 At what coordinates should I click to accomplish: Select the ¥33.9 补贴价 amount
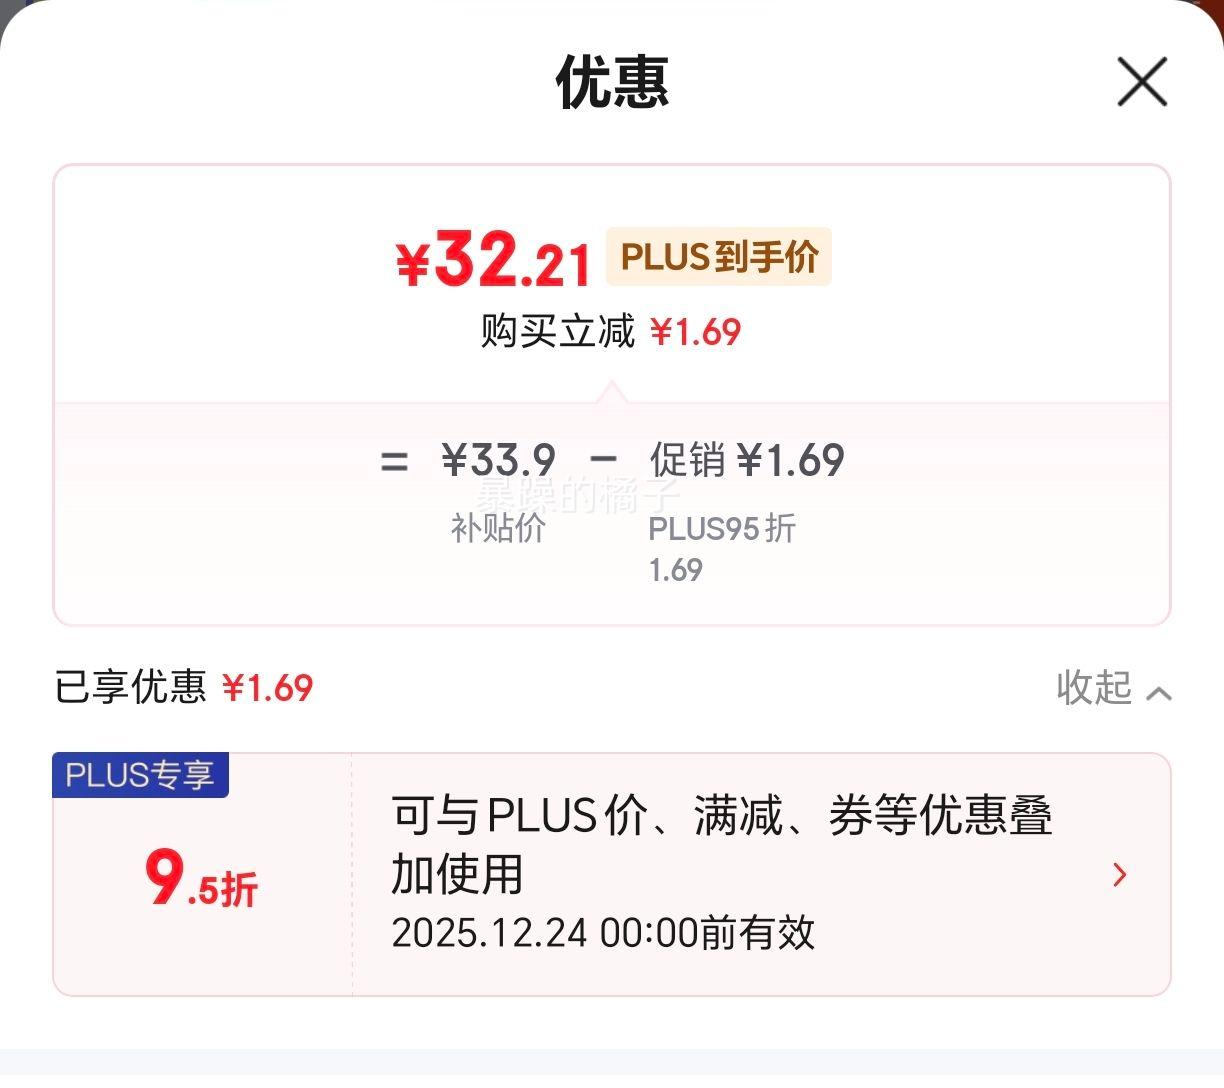point(498,461)
